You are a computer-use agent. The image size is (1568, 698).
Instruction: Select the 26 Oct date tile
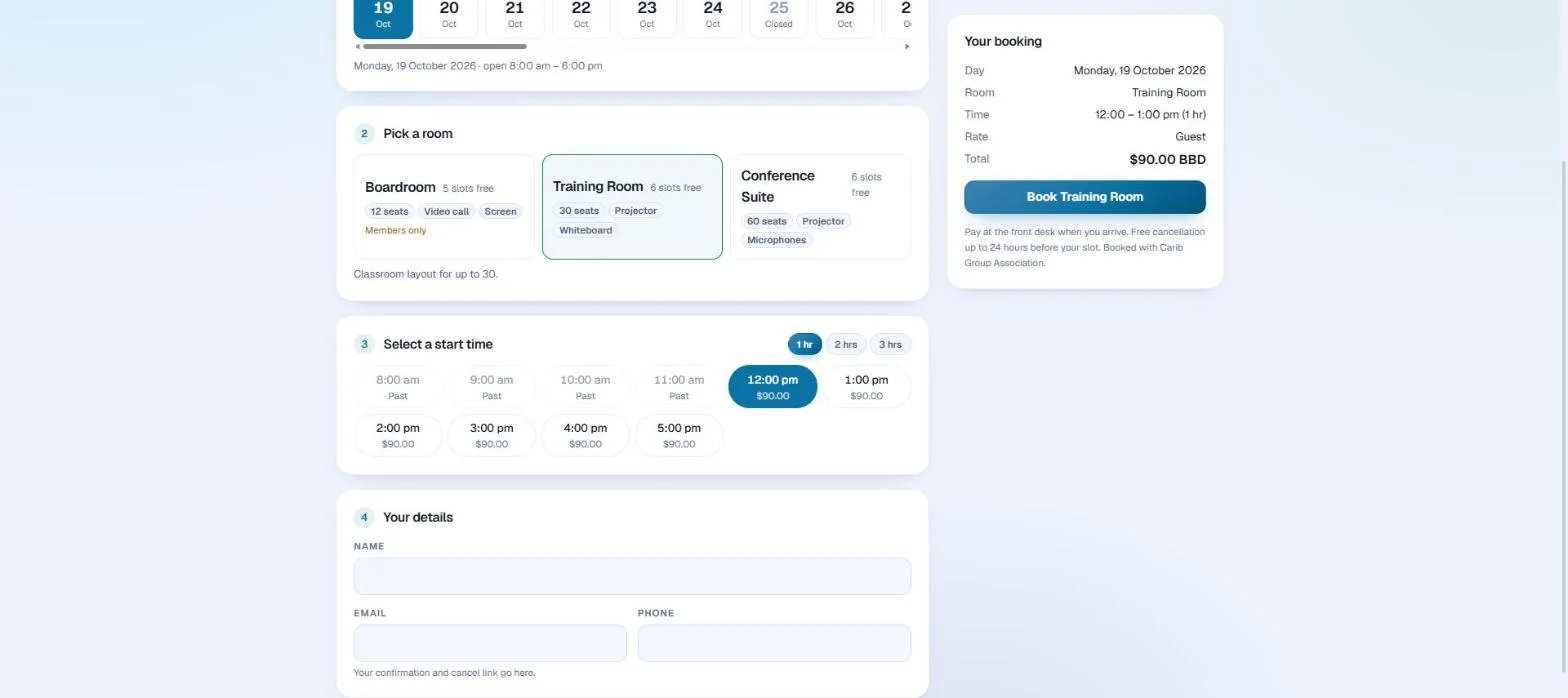click(845, 19)
